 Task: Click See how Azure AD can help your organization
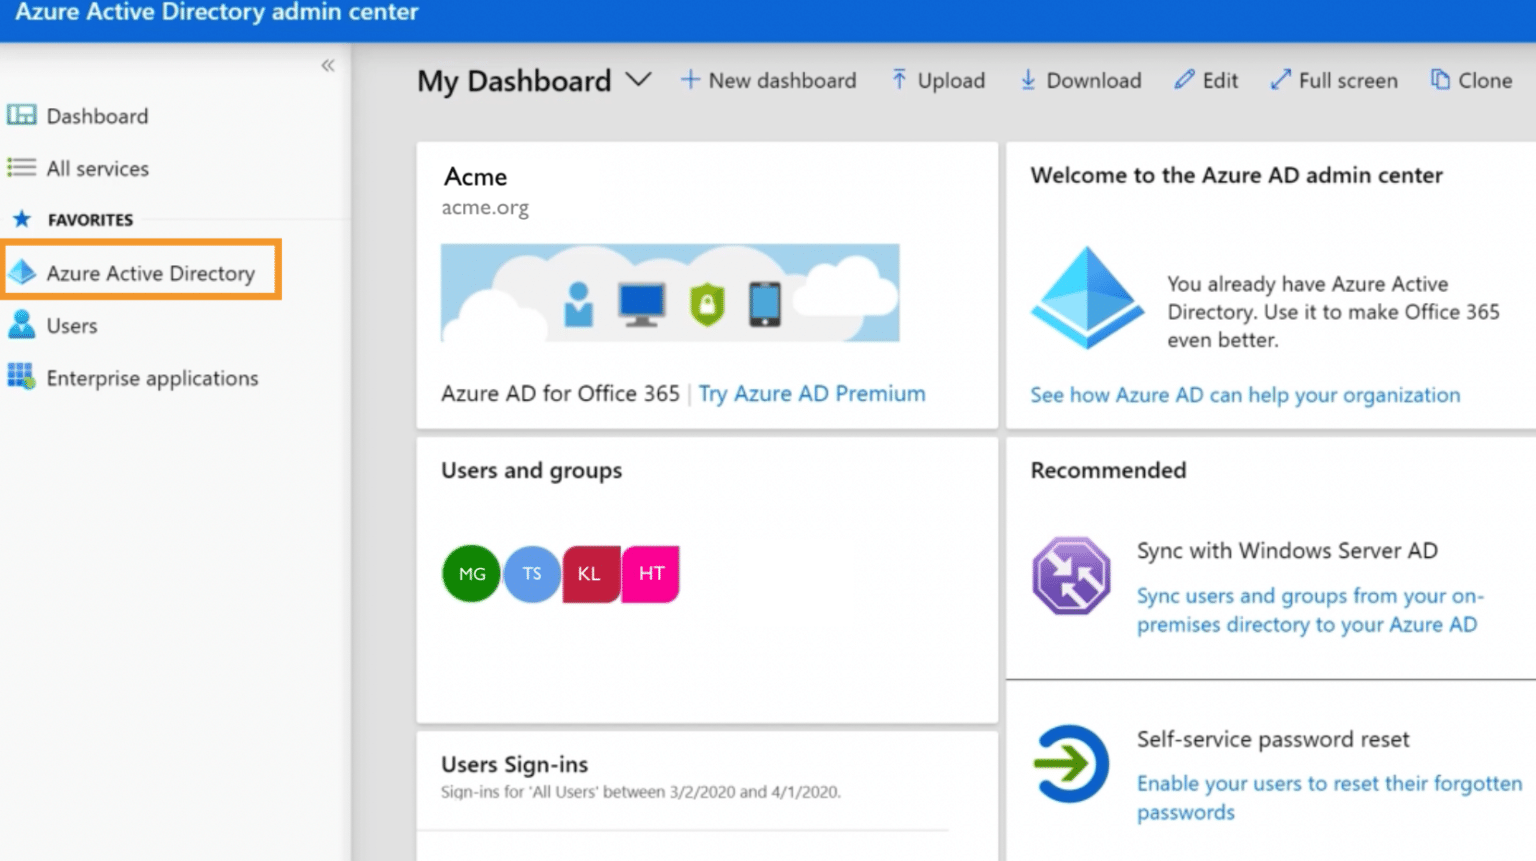pyautogui.click(x=1245, y=394)
